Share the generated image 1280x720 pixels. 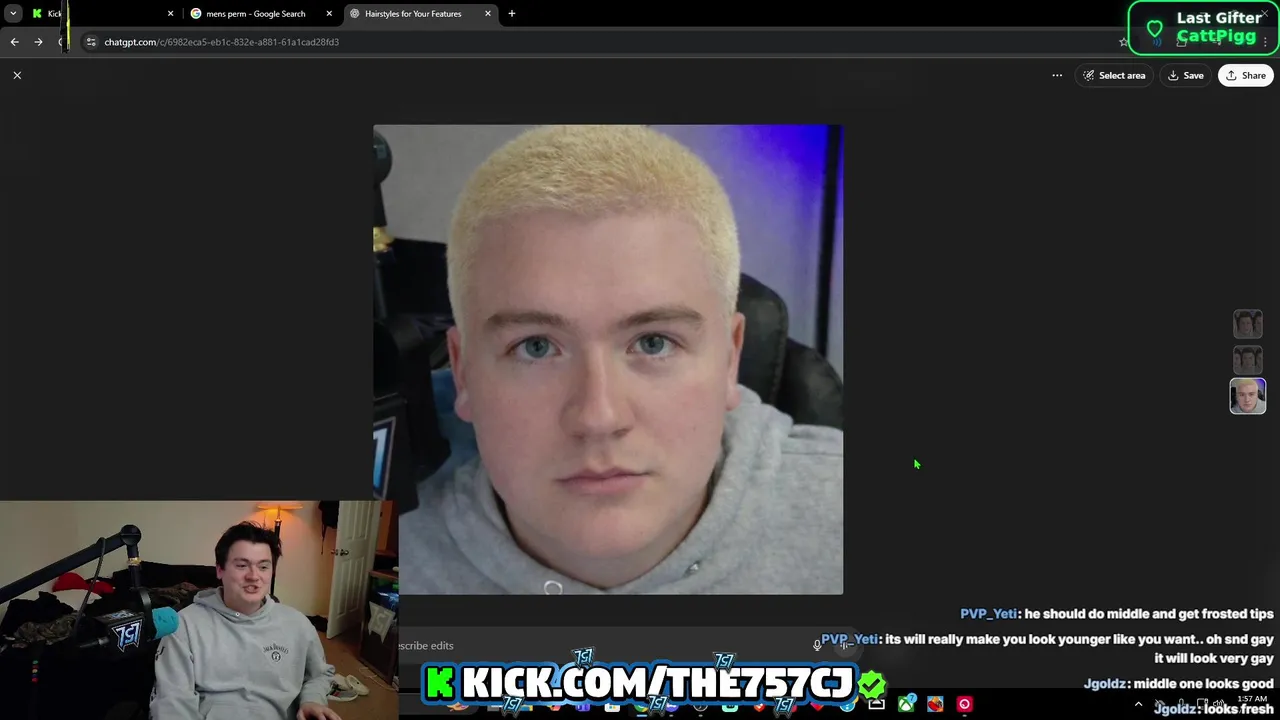[x=1245, y=75]
